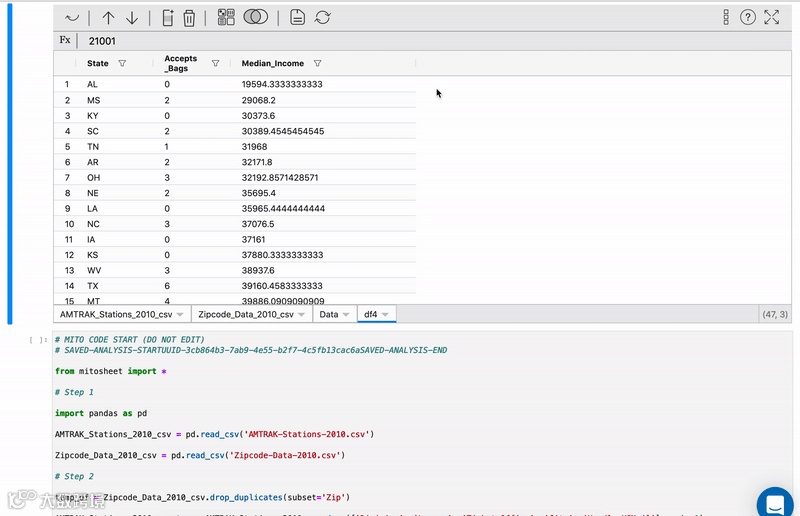Click income cell 37161
Viewport: 800px width, 516px height.
click(323, 239)
